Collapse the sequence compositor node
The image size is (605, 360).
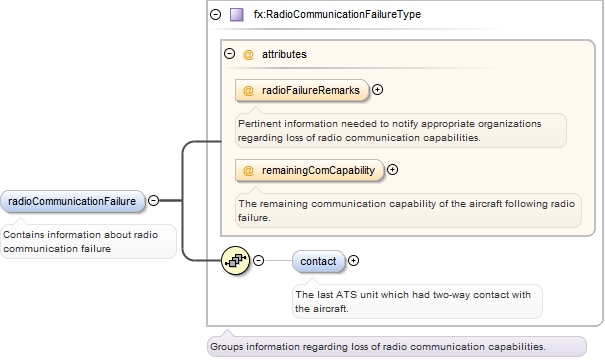click(x=259, y=261)
